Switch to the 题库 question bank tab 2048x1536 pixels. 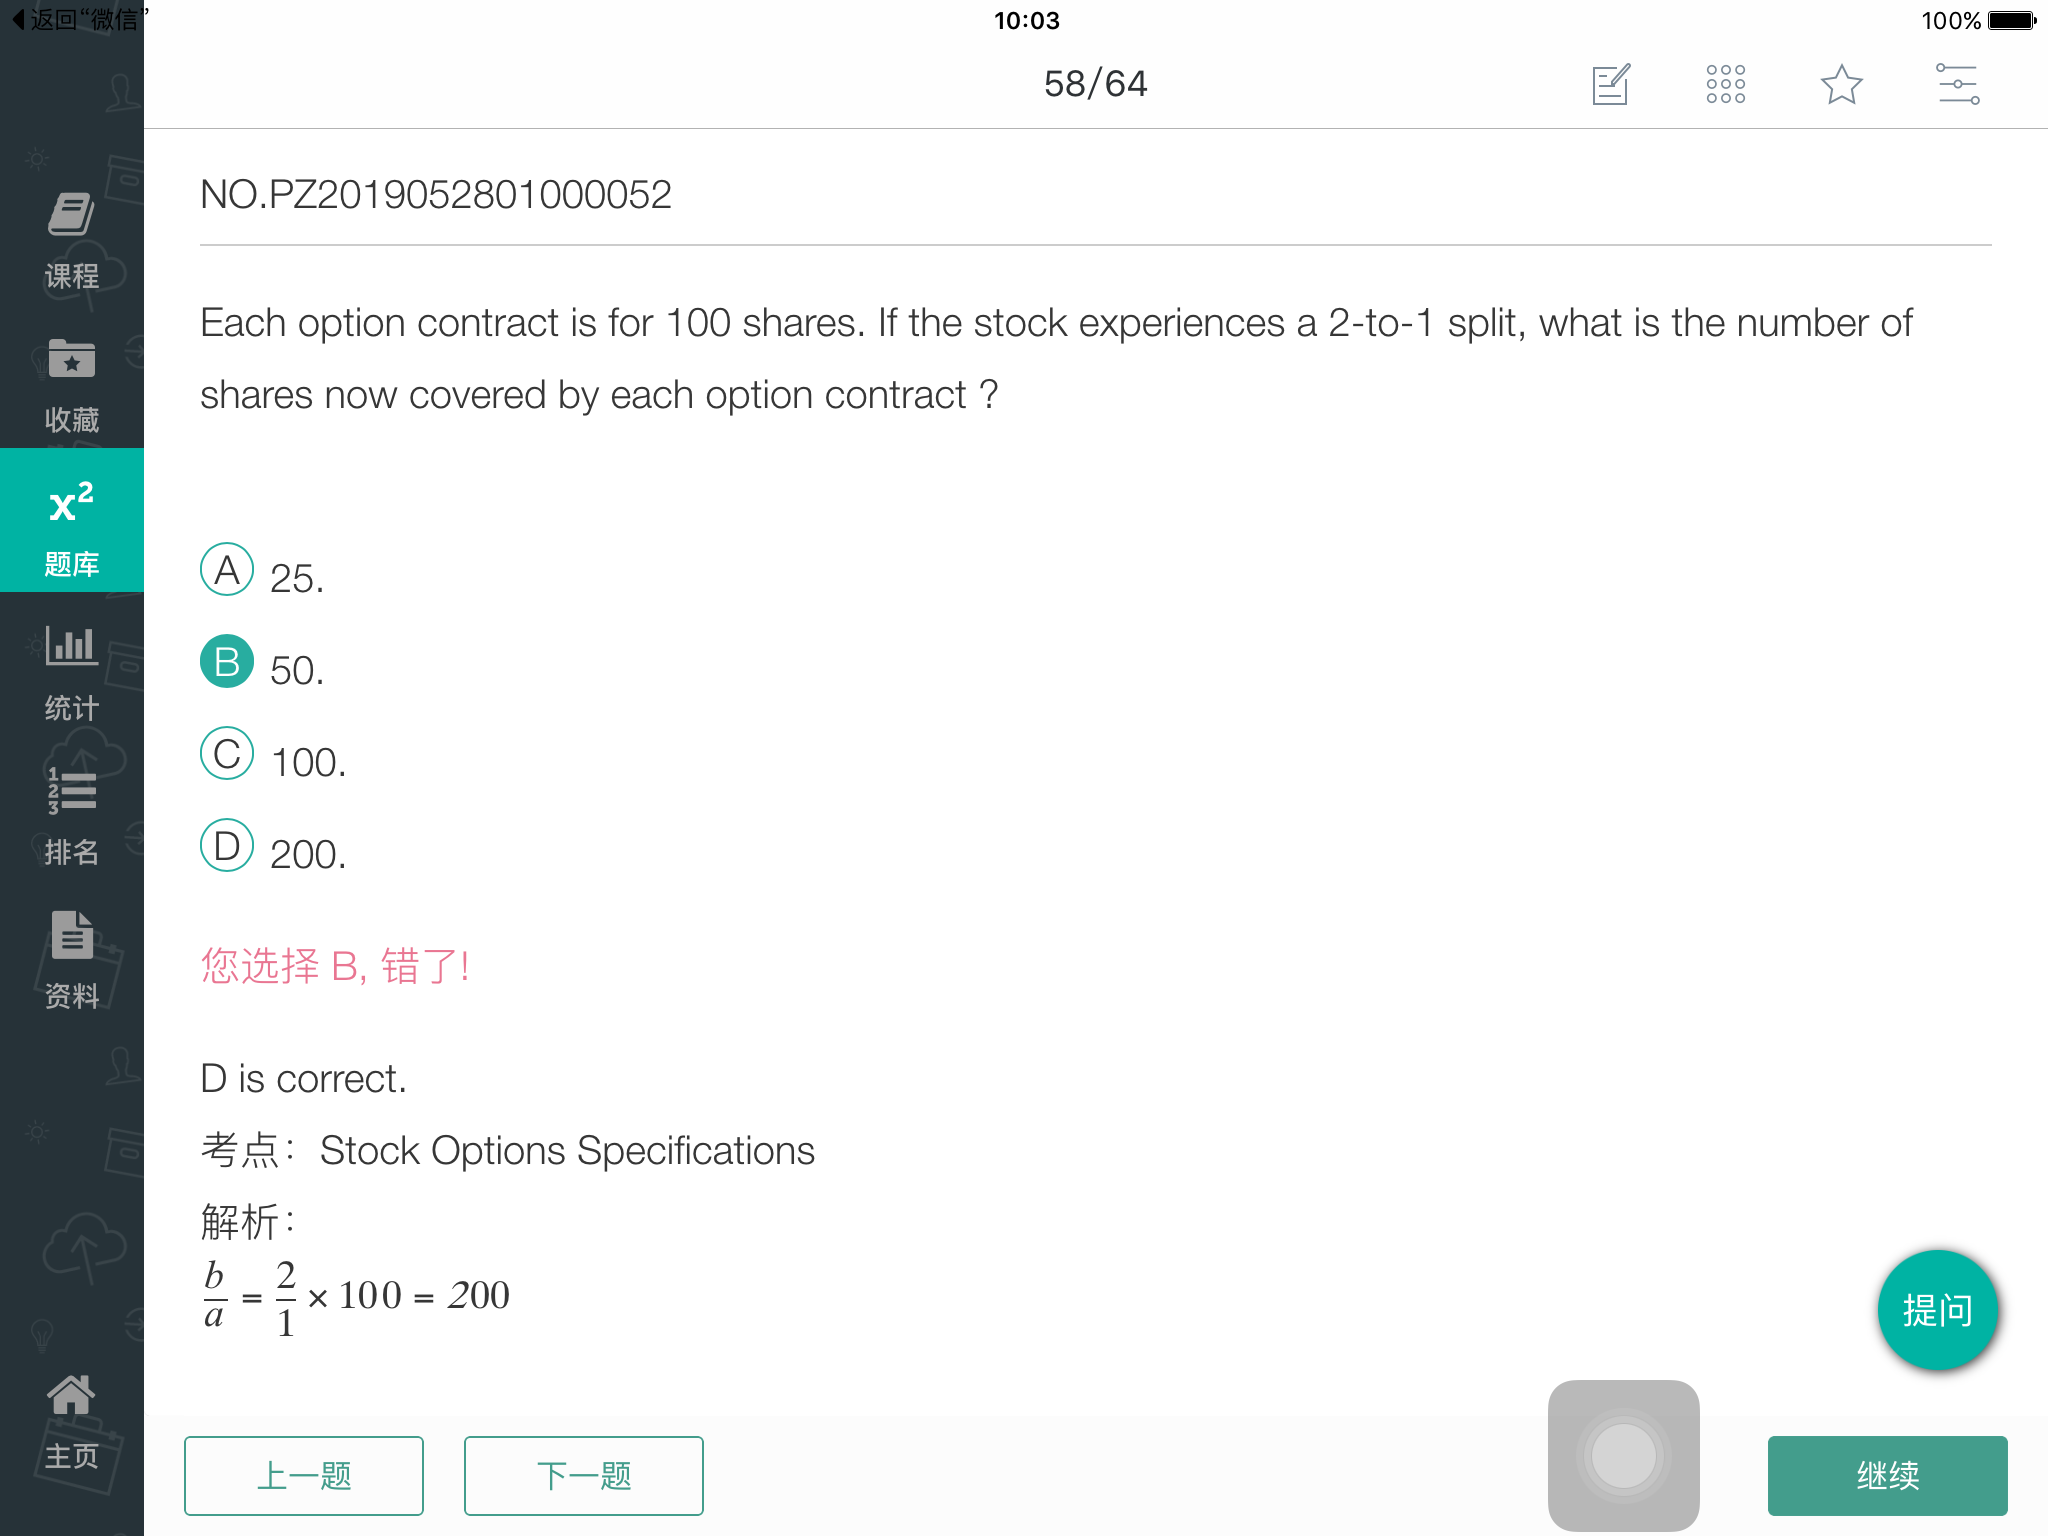coord(72,520)
